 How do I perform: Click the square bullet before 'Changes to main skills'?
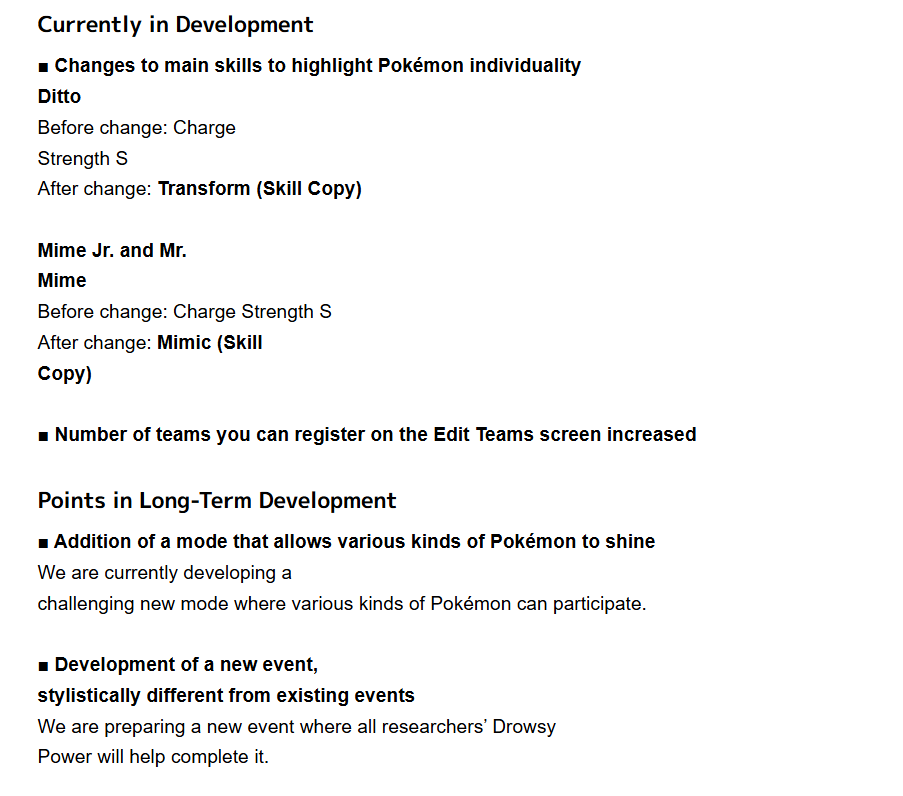(x=43, y=67)
